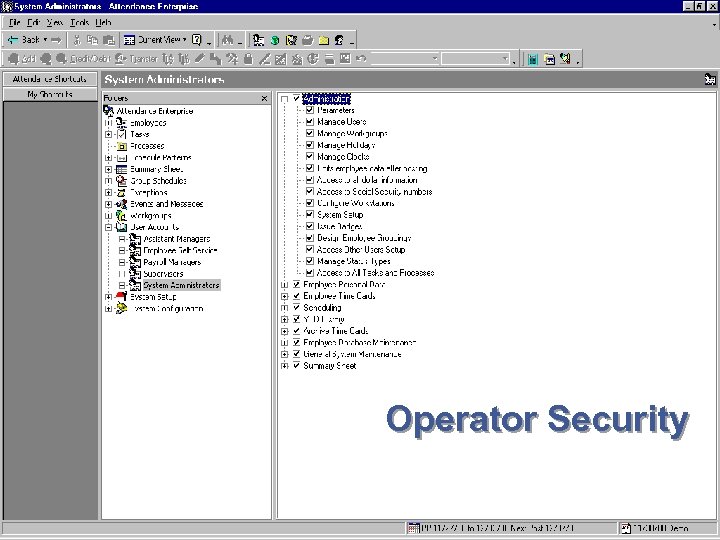The width and height of the screenshot is (720, 540).
Task: Click the Attendance Shortcuts bar button
Action: [x=50, y=79]
